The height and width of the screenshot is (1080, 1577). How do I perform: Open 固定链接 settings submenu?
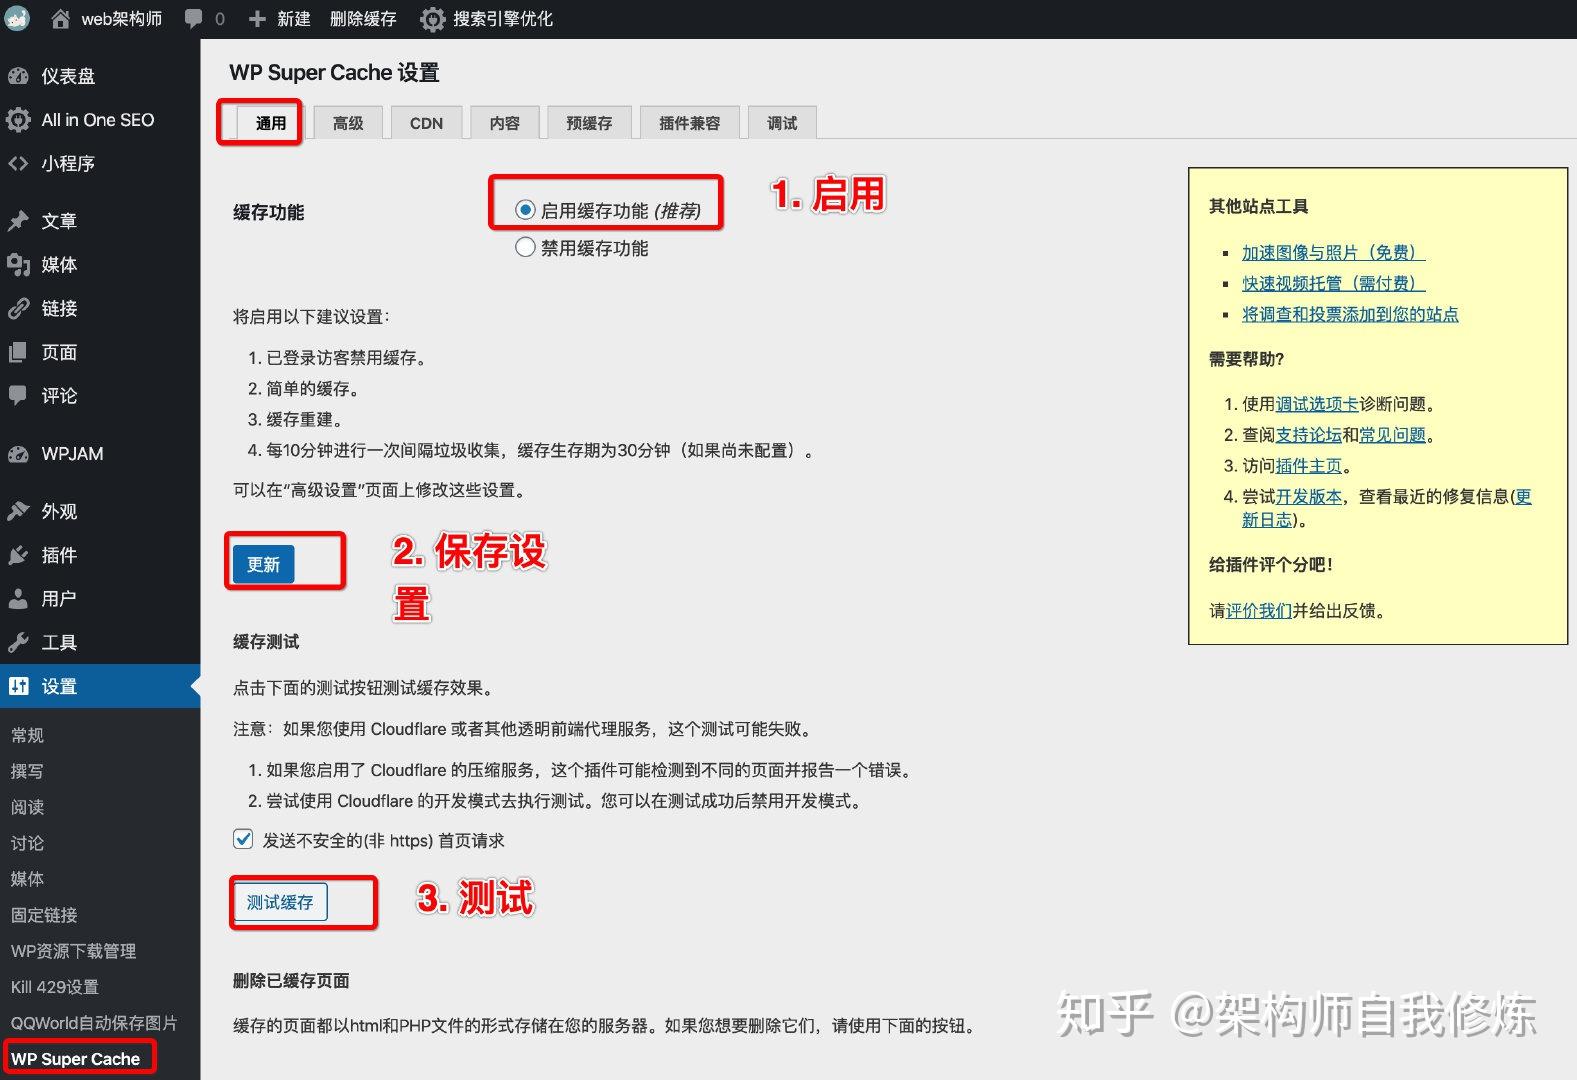click(44, 915)
